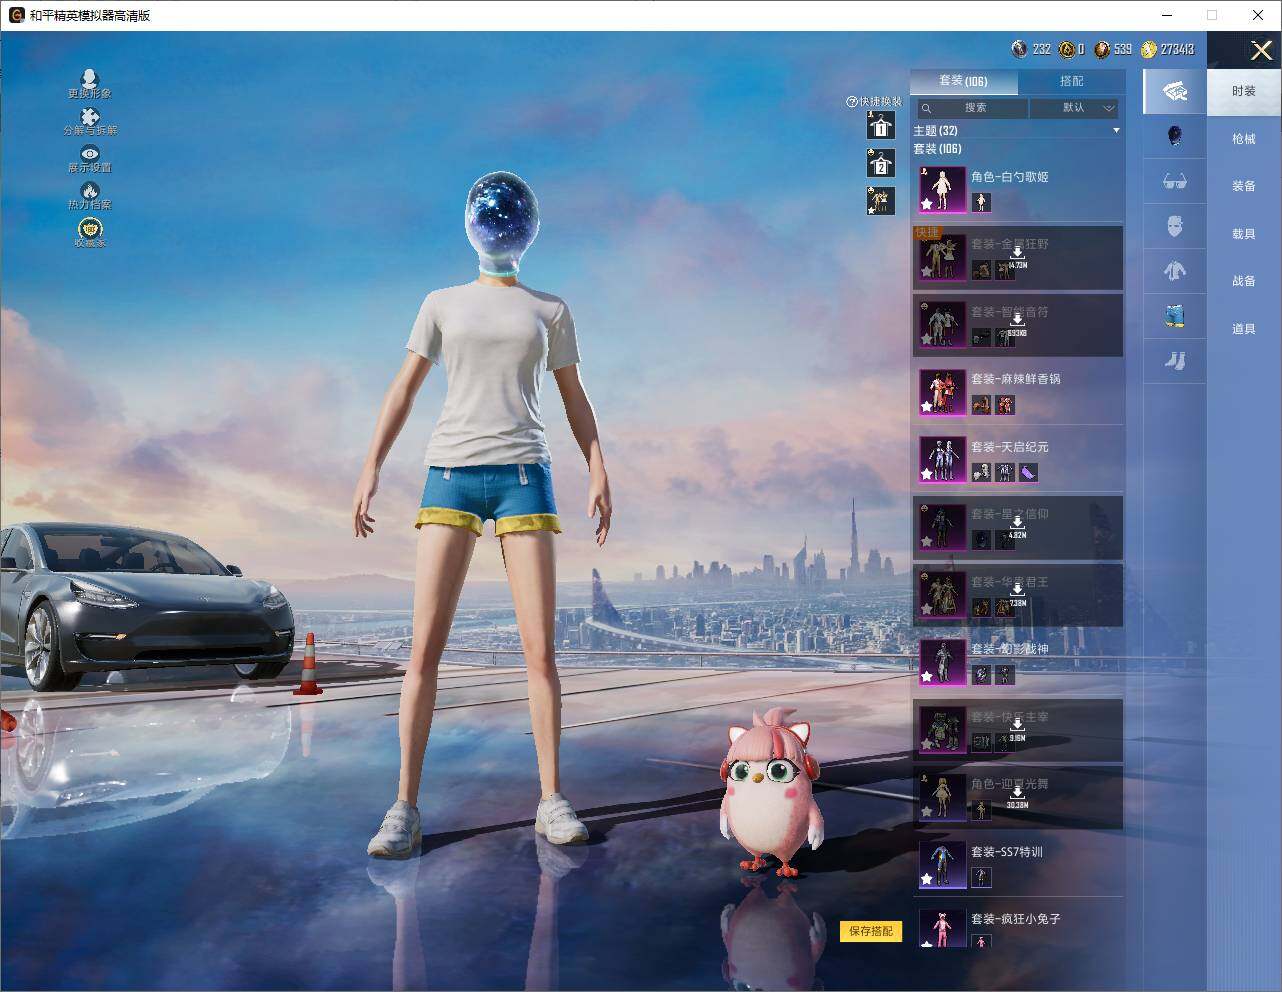Select the purple item piece in 天启纪元 row
The image size is (1282, 992).
[1029, 472]
